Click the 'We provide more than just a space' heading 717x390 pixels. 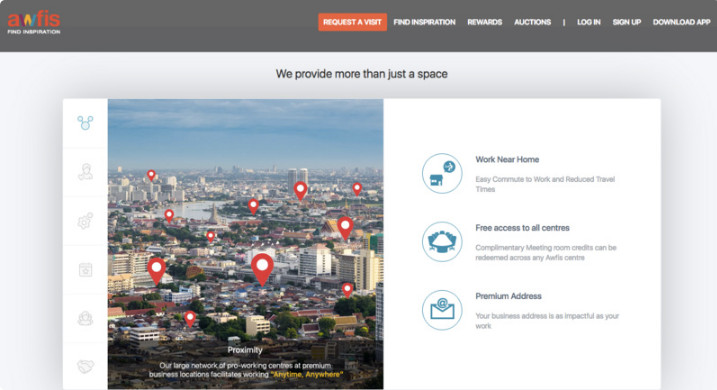pos(361,74)
